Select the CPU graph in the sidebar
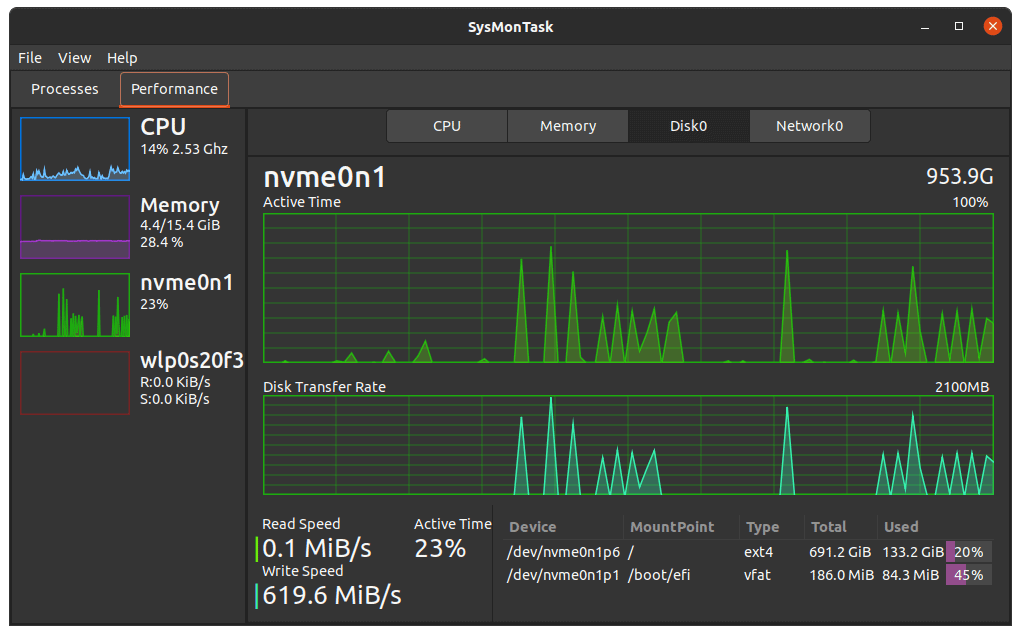 74,148
